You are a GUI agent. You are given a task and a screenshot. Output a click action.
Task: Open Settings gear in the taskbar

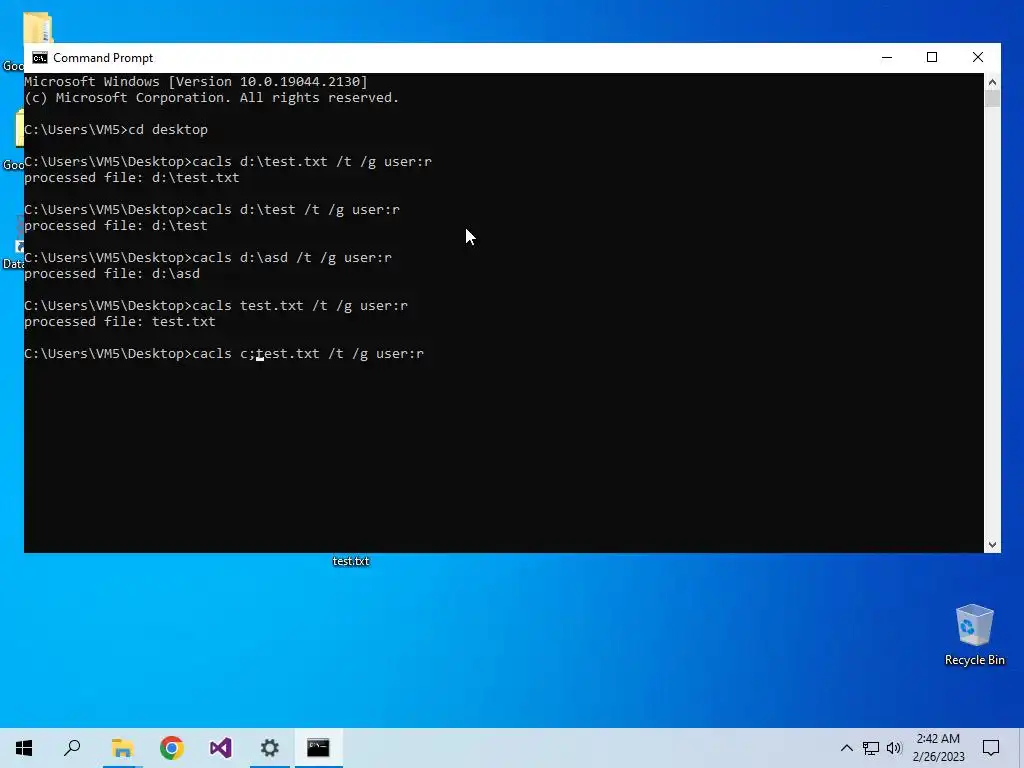pos(270,748)
